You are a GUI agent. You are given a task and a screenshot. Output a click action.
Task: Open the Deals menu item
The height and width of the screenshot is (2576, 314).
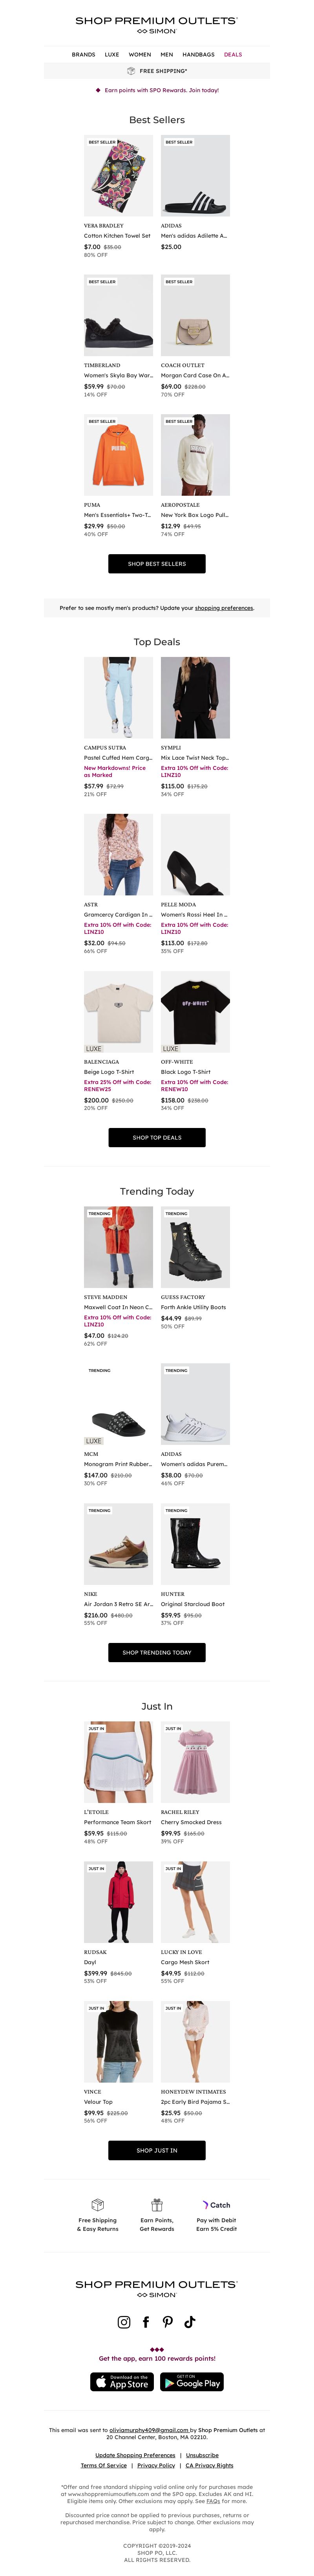(233, 54)
